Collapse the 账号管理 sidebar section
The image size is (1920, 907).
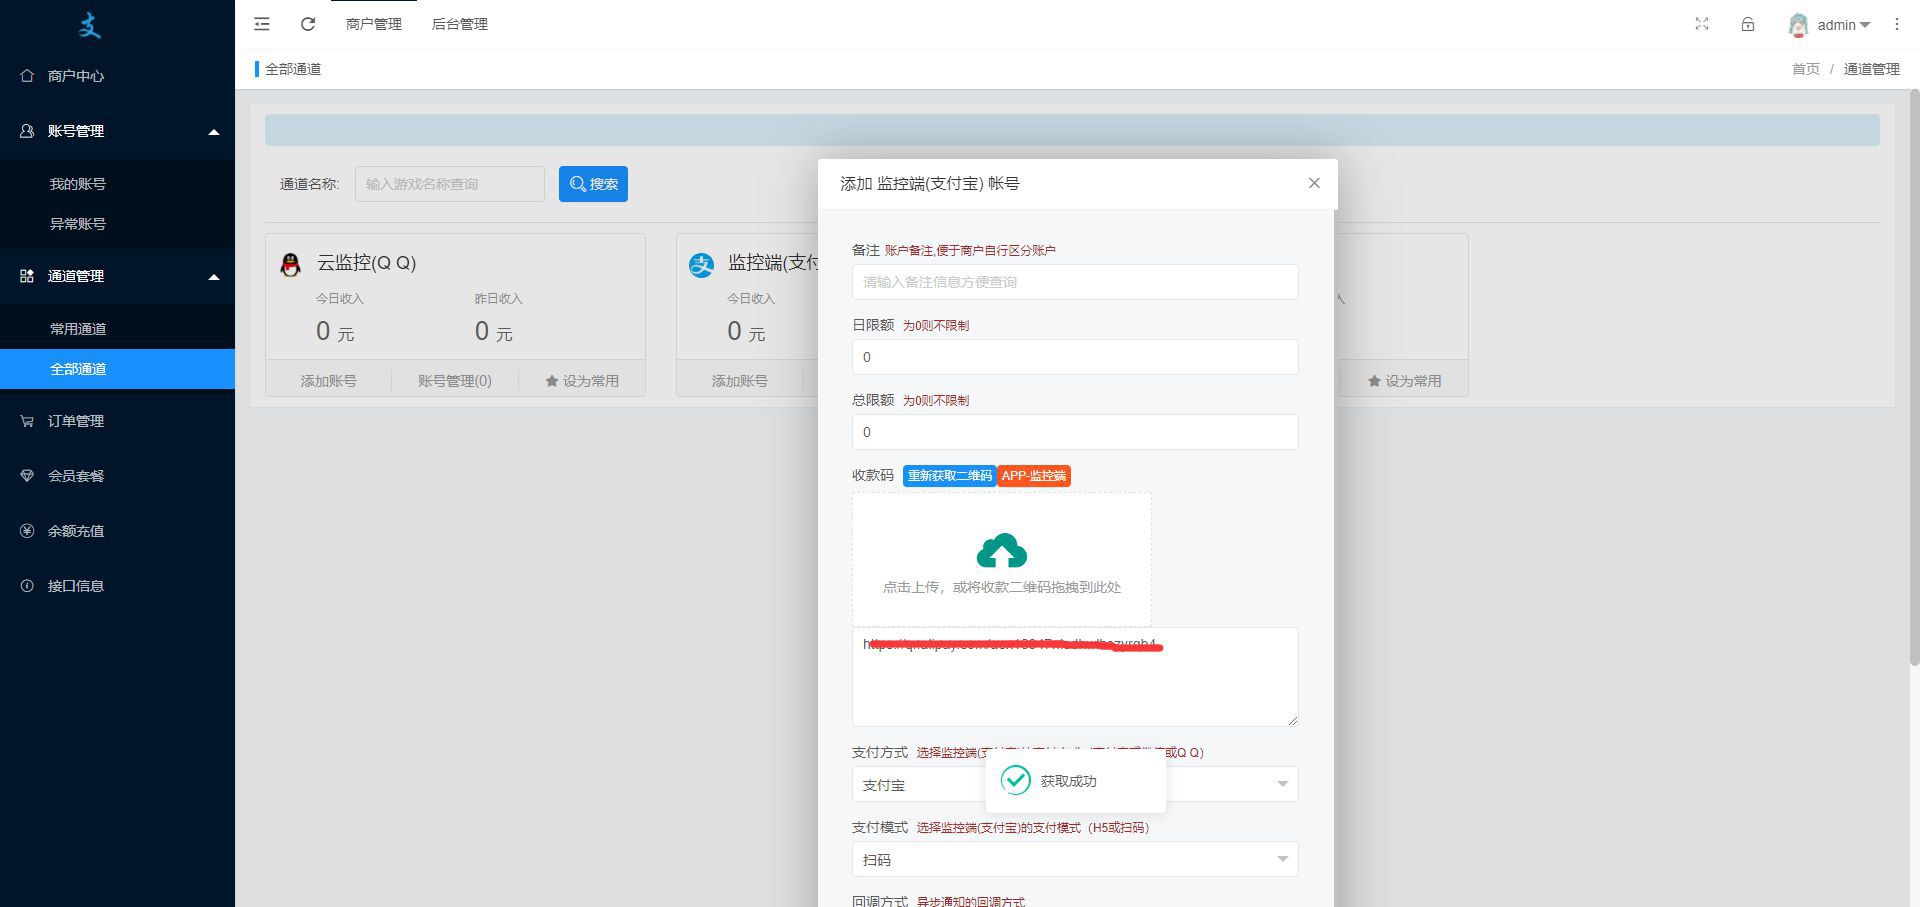click(x=213, y=132)
